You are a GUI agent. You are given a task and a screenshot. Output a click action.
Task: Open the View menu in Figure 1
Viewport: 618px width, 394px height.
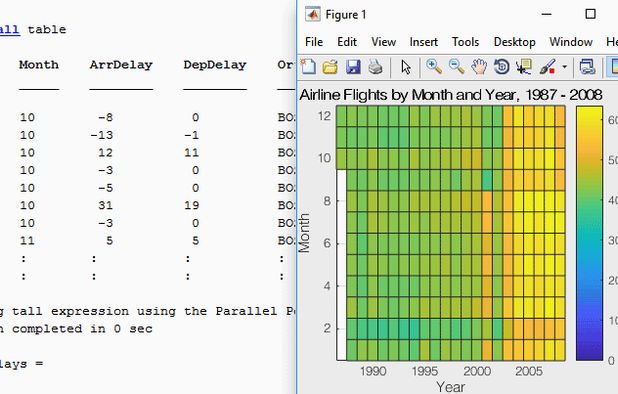click(383, 42)
